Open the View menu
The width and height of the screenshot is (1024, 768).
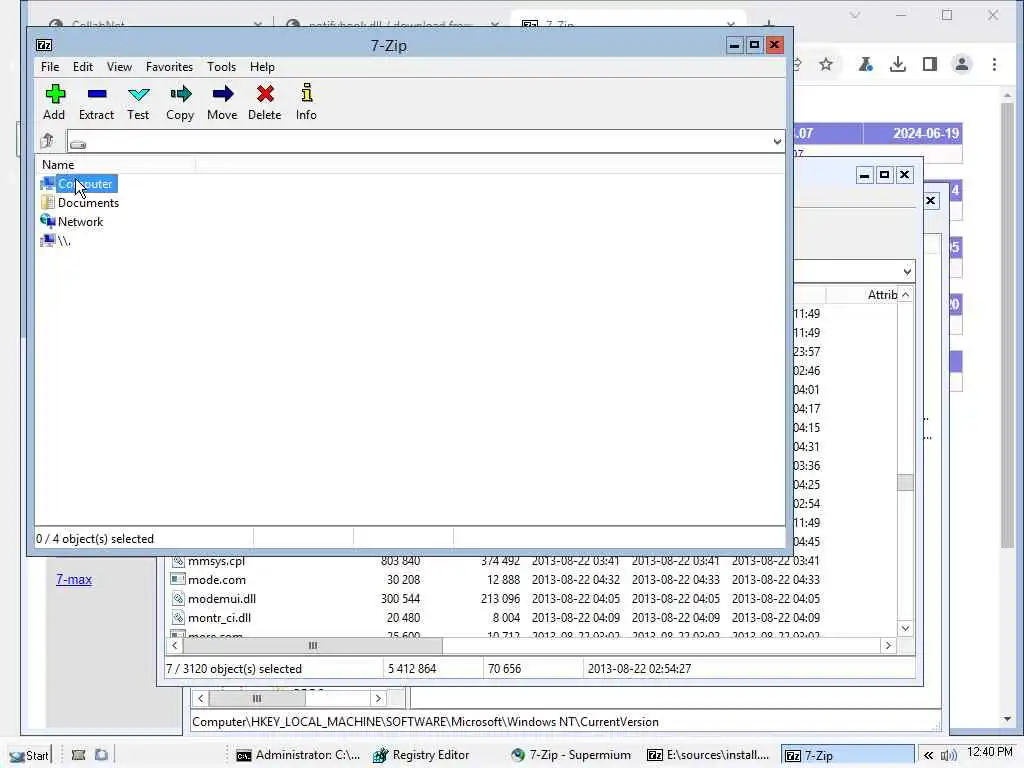point(120,67)
